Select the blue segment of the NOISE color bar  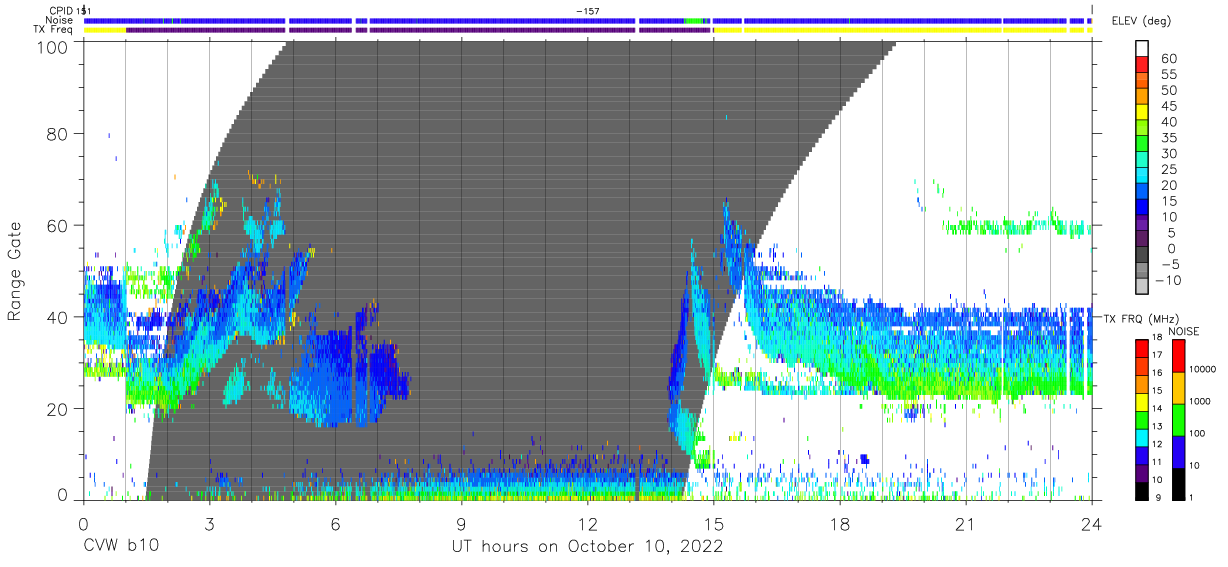pos(1178,453)
